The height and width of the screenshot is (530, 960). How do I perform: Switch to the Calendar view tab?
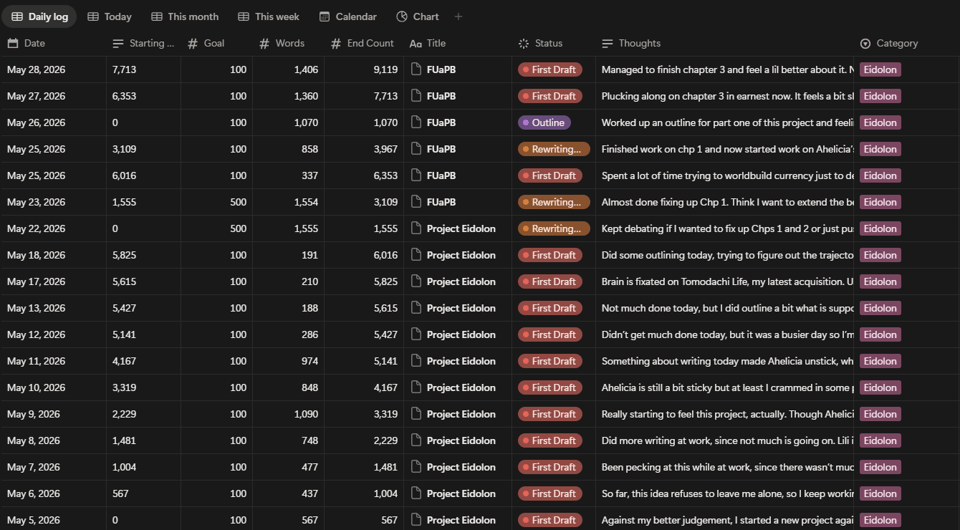pyautogui.click(x=348, y=17)
